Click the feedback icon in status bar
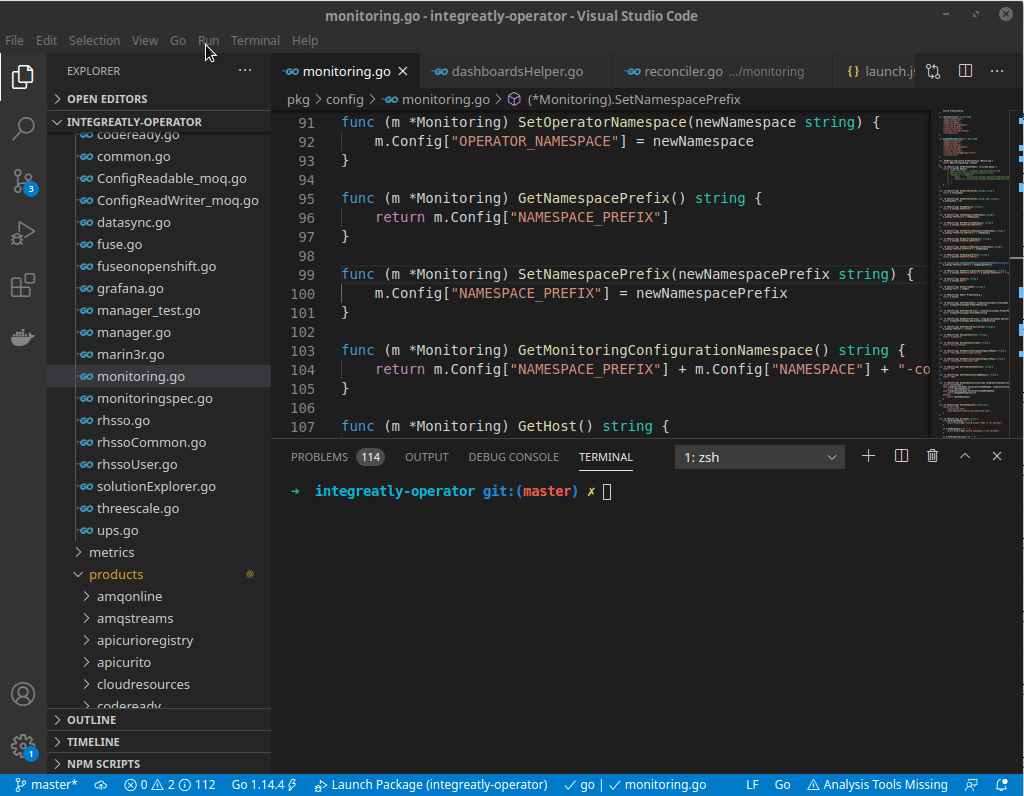The height and width of the screenshot is (796, 1024). (x=971, y=785)
